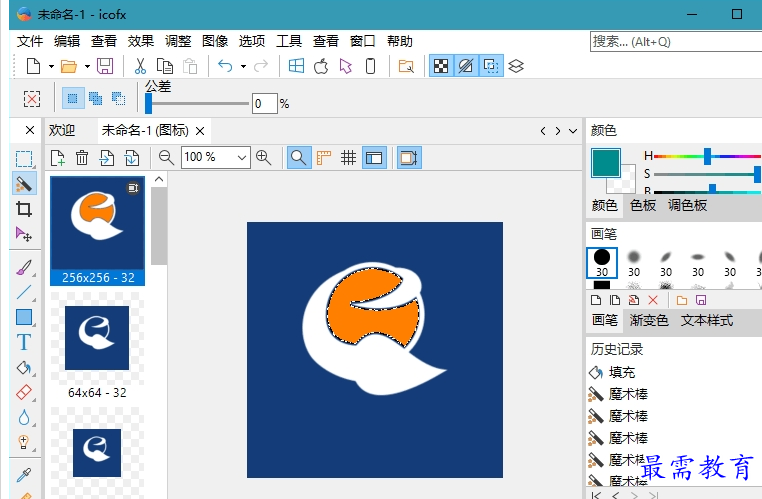Pick the Text tool
Screen dimensions: 762x499
click(24, 342)
